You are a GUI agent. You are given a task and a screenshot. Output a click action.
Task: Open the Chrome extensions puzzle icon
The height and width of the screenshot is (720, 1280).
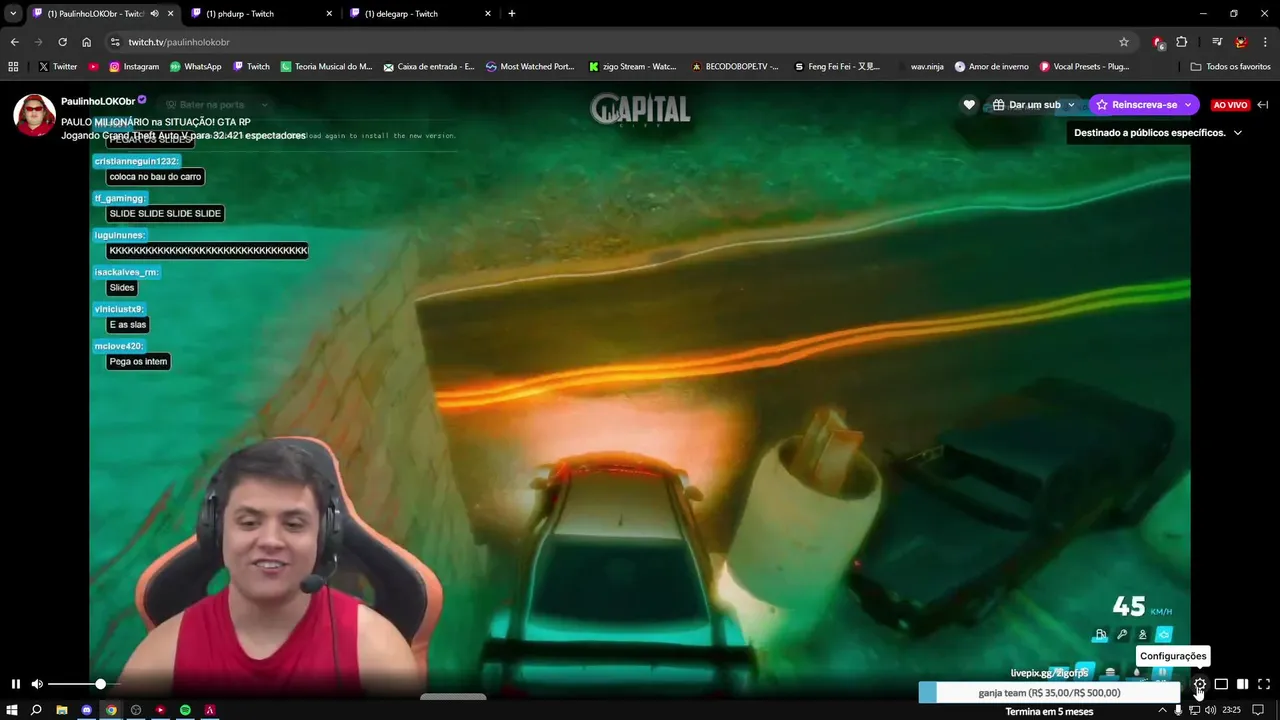point(1182,42)
